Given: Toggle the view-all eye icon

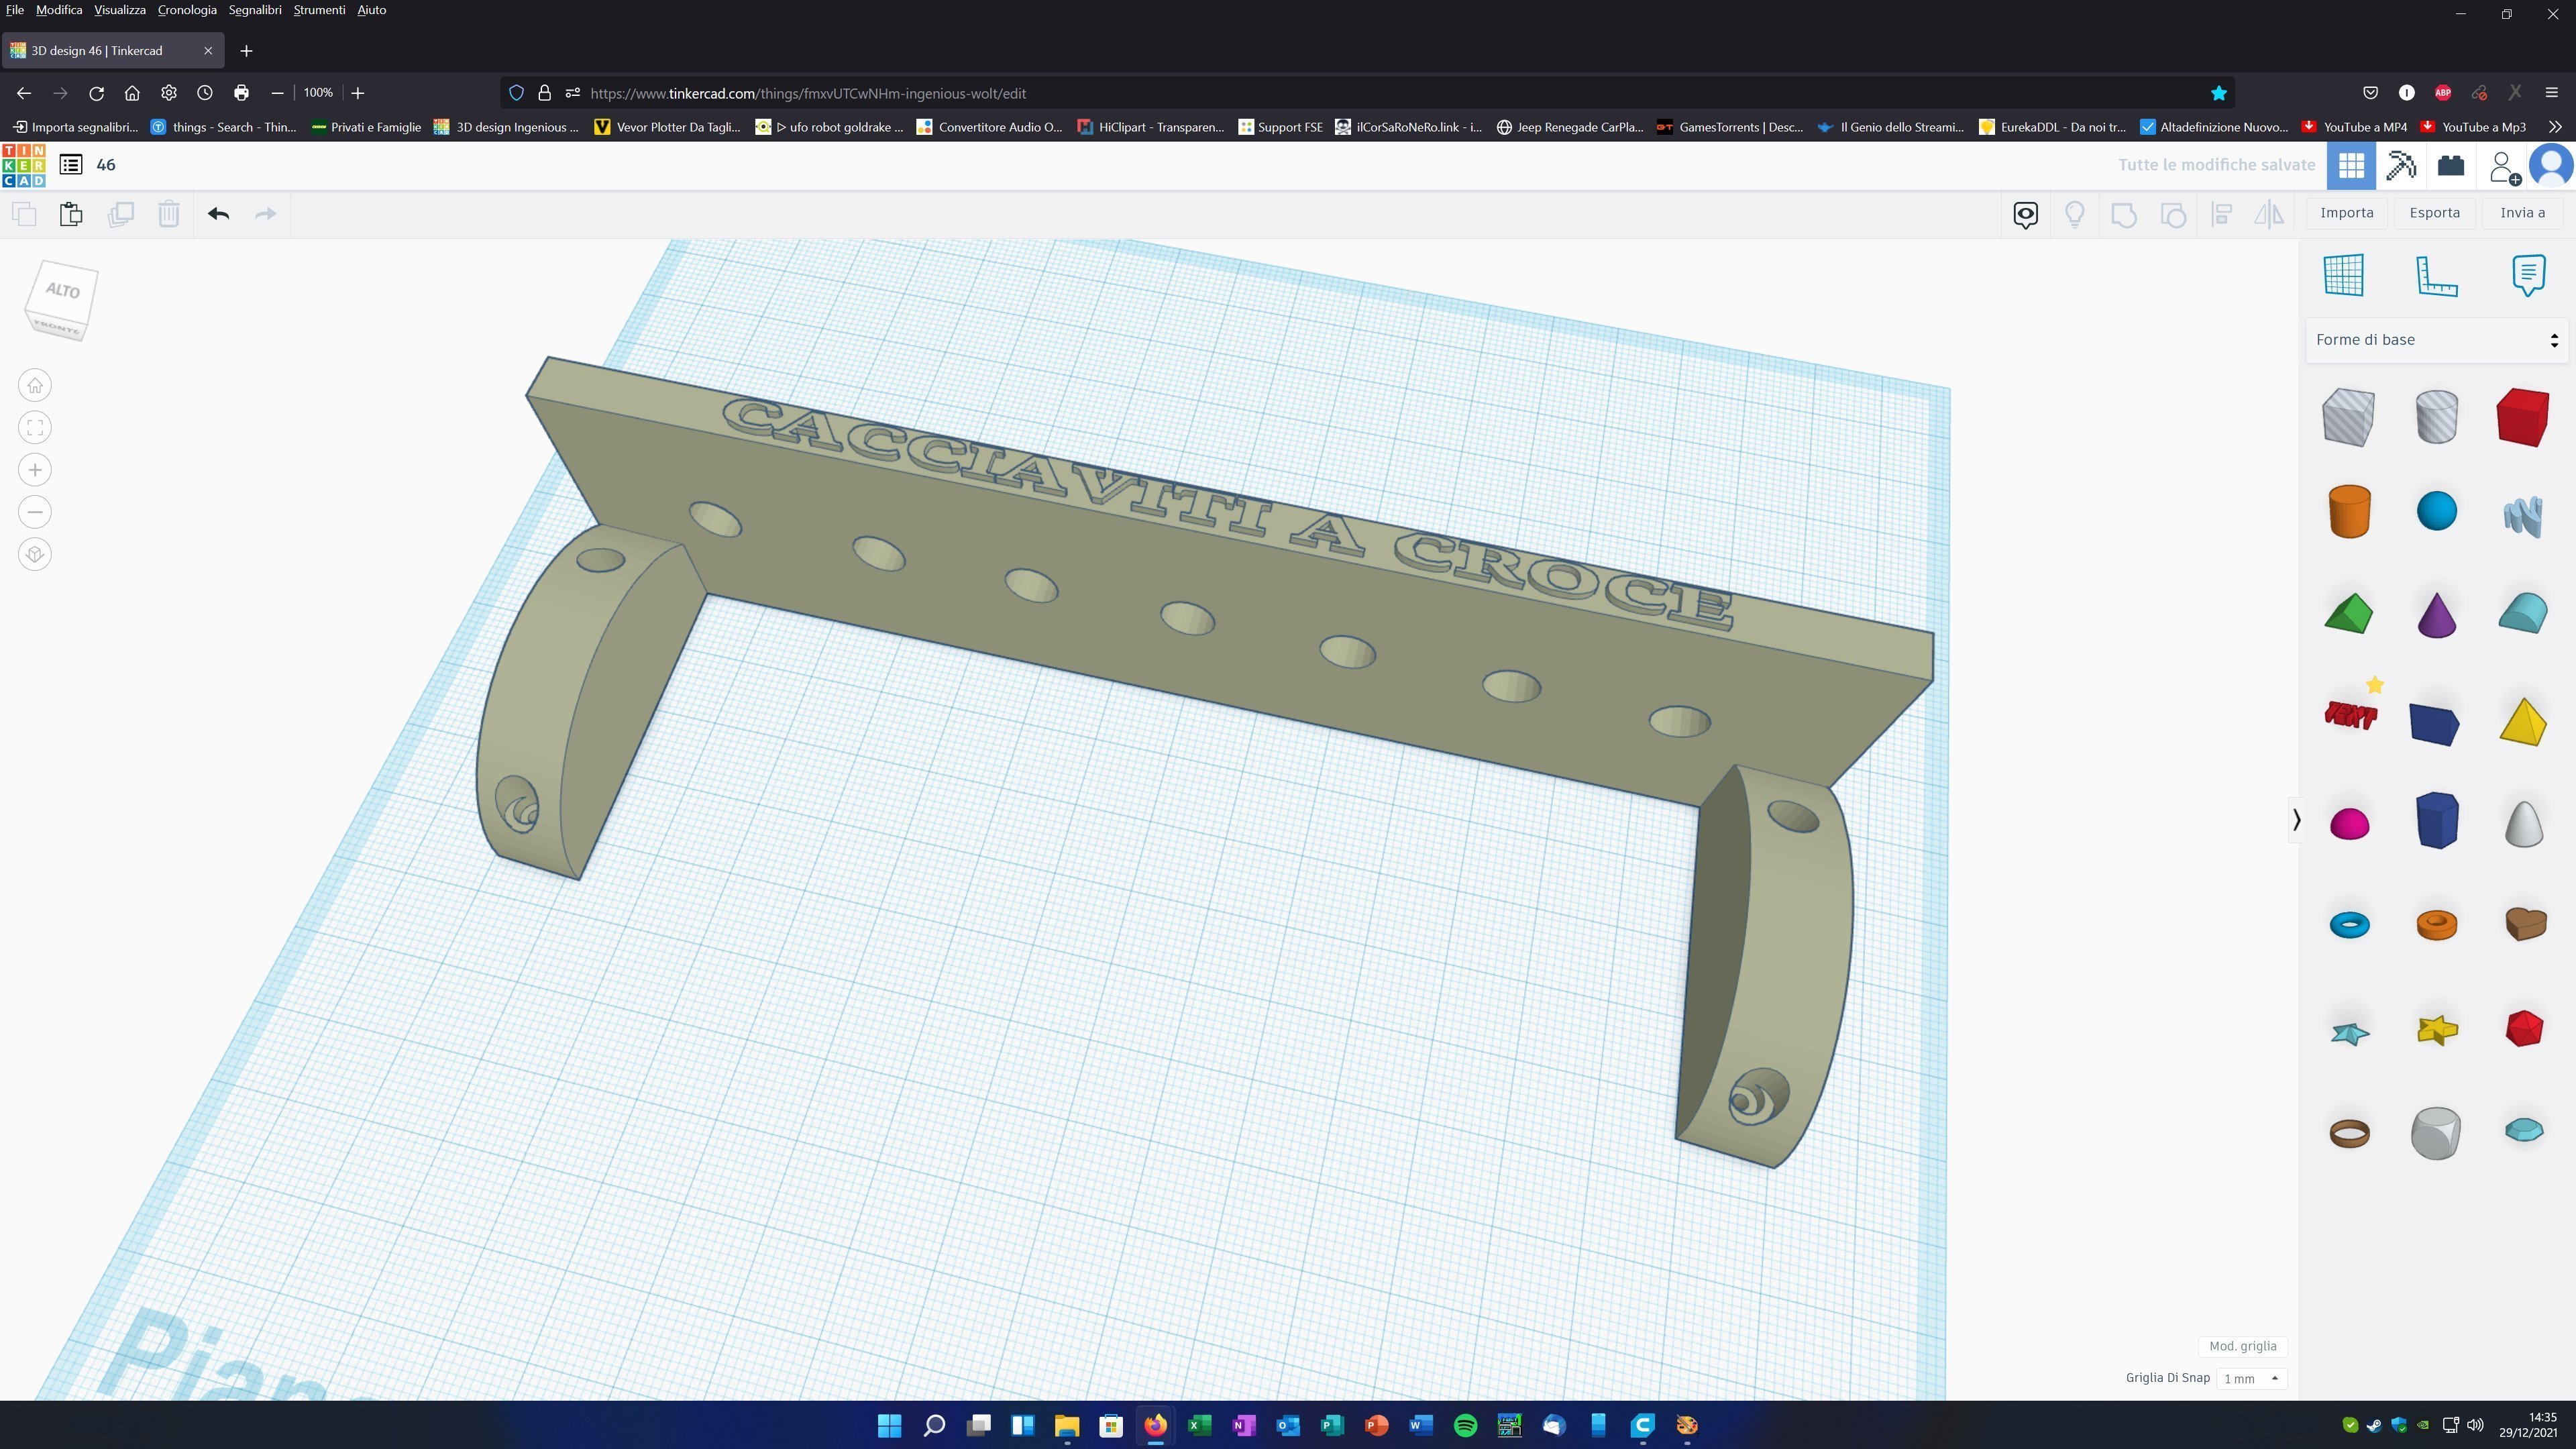Looking at the screenshot, I should point(2025,214).
